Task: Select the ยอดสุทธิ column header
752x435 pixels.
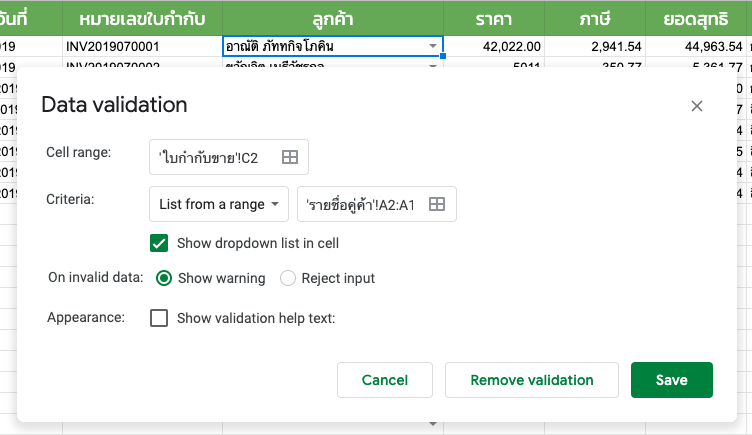Action: 696,19
